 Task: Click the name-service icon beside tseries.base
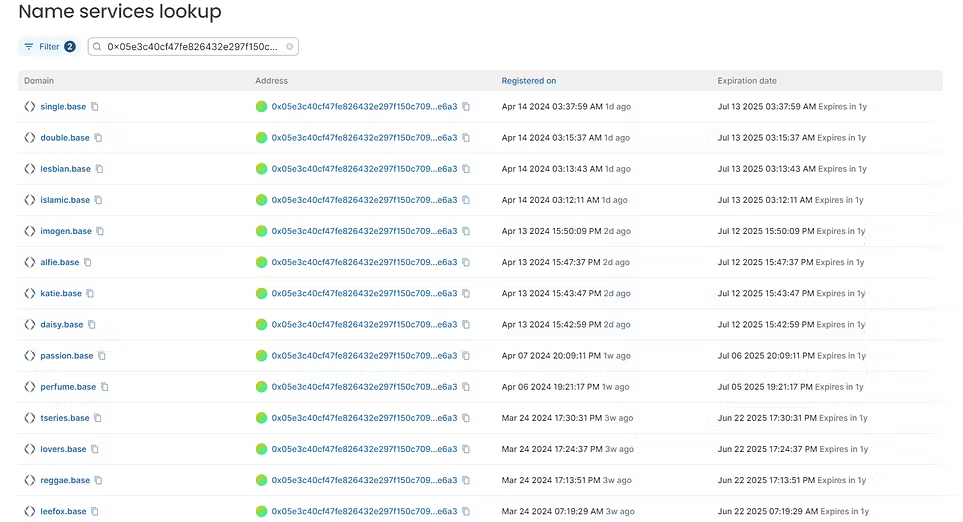point(29,418)
